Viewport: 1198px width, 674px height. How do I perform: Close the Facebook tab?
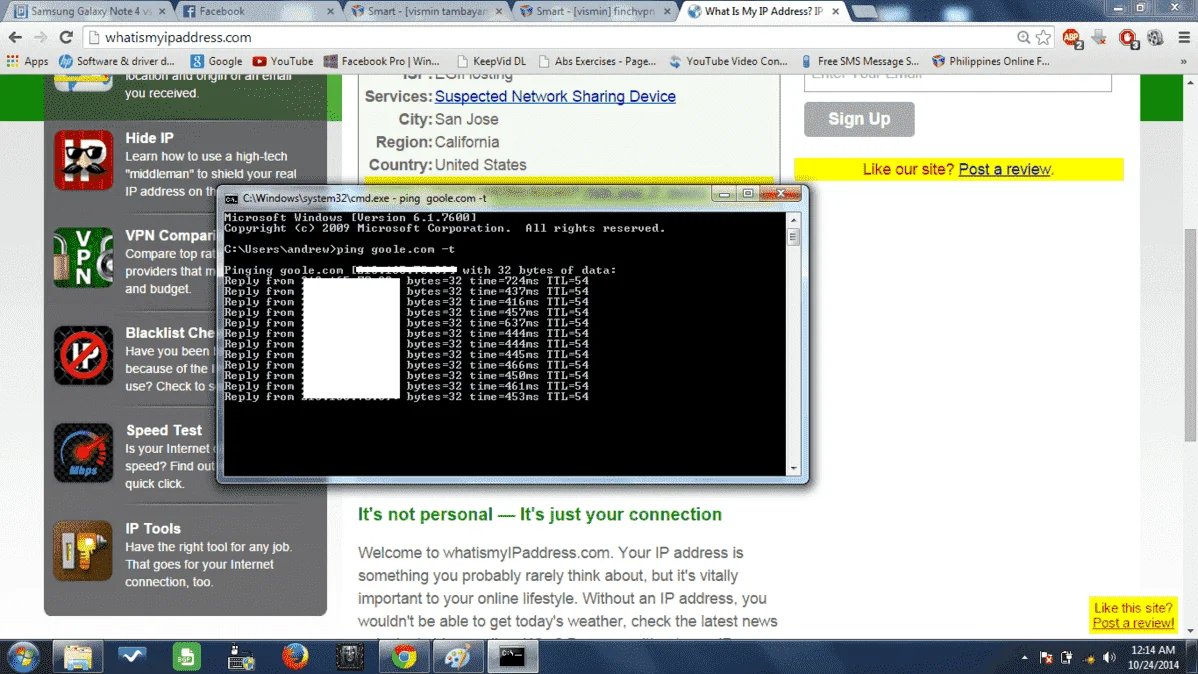330,11
